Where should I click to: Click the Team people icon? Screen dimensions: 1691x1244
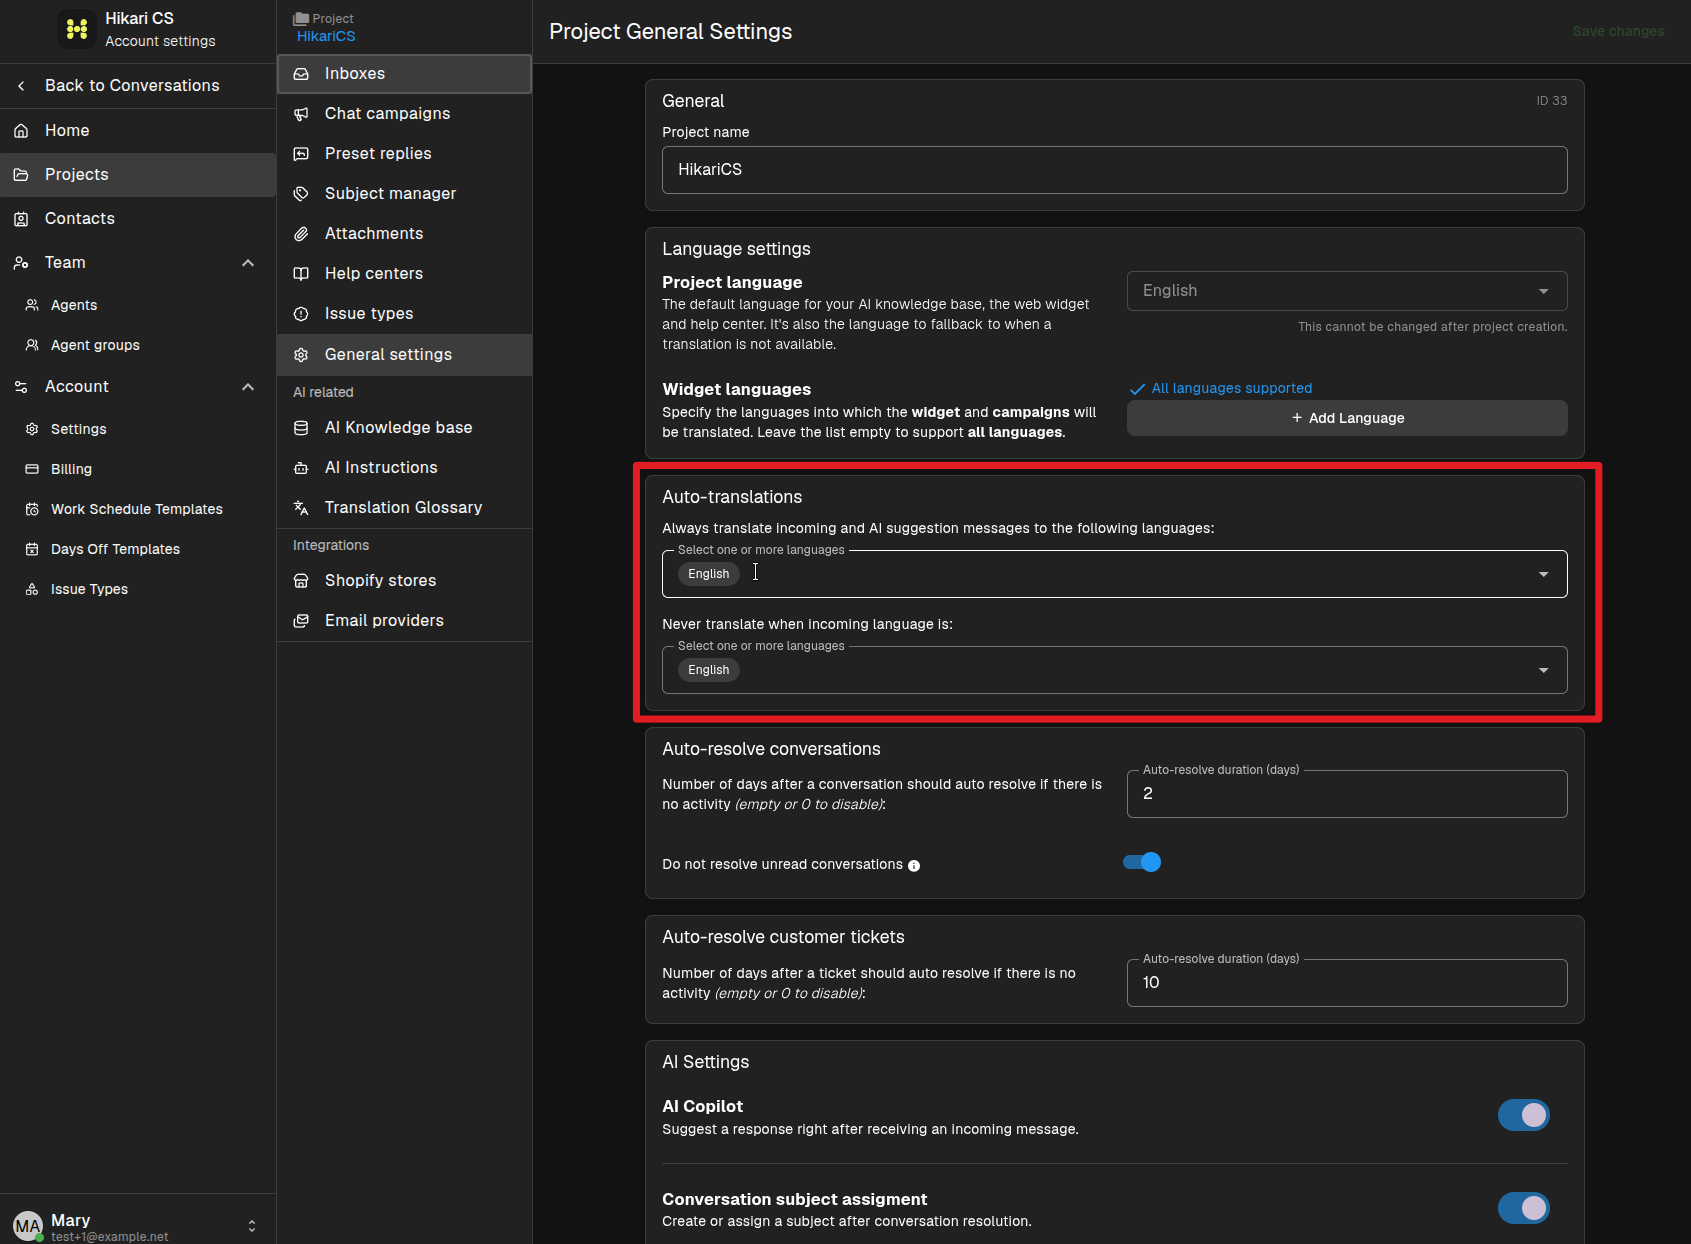tap(21, 263)
